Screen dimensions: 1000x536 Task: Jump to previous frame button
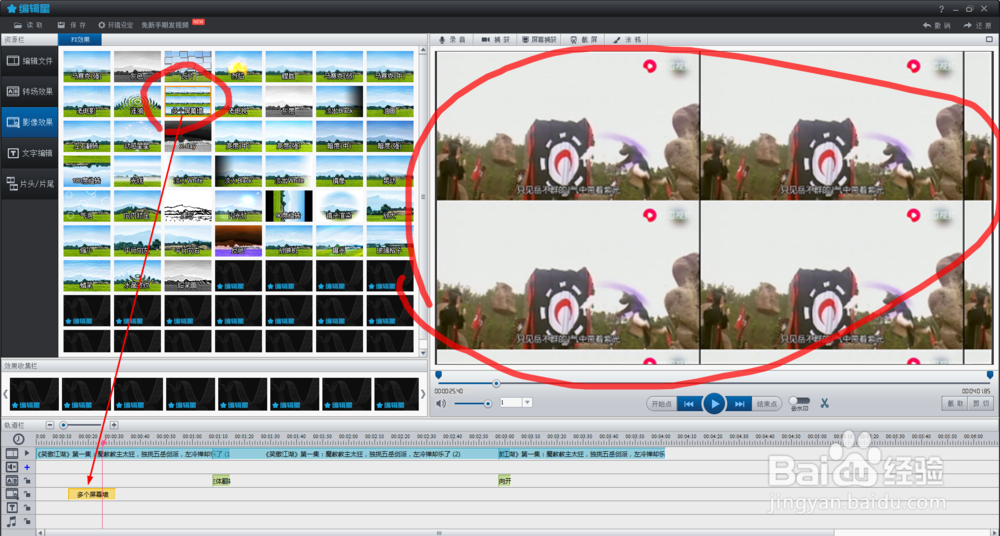tap(689, 404)
